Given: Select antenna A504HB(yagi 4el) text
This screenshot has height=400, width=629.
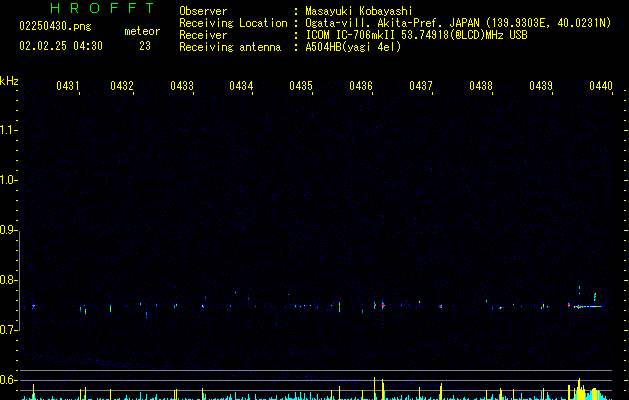Looking at the screenshot, I should click(x=353, y=47).
